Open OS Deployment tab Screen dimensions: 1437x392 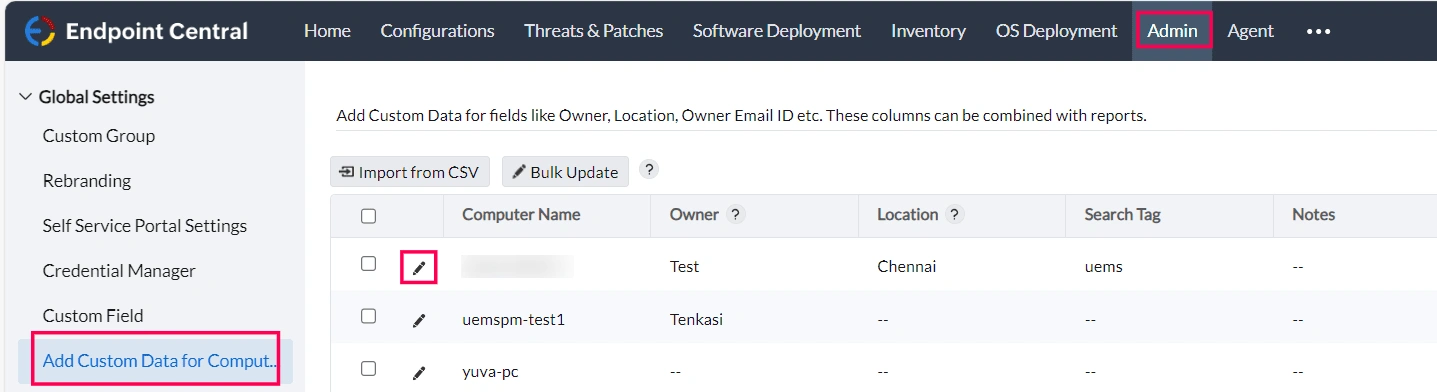click(x=1056, y=31)
